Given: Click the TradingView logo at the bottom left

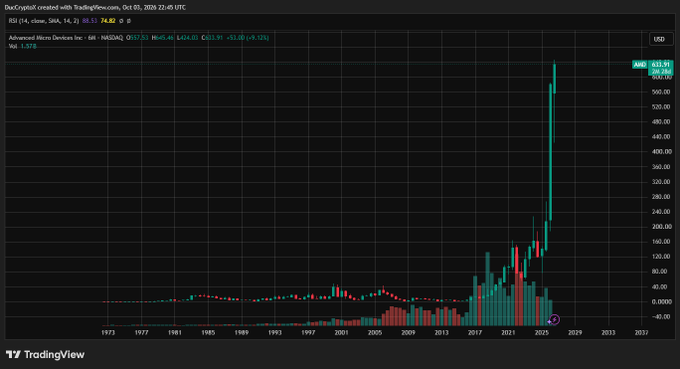Looking at the screenshot, I should coord(45,355).
